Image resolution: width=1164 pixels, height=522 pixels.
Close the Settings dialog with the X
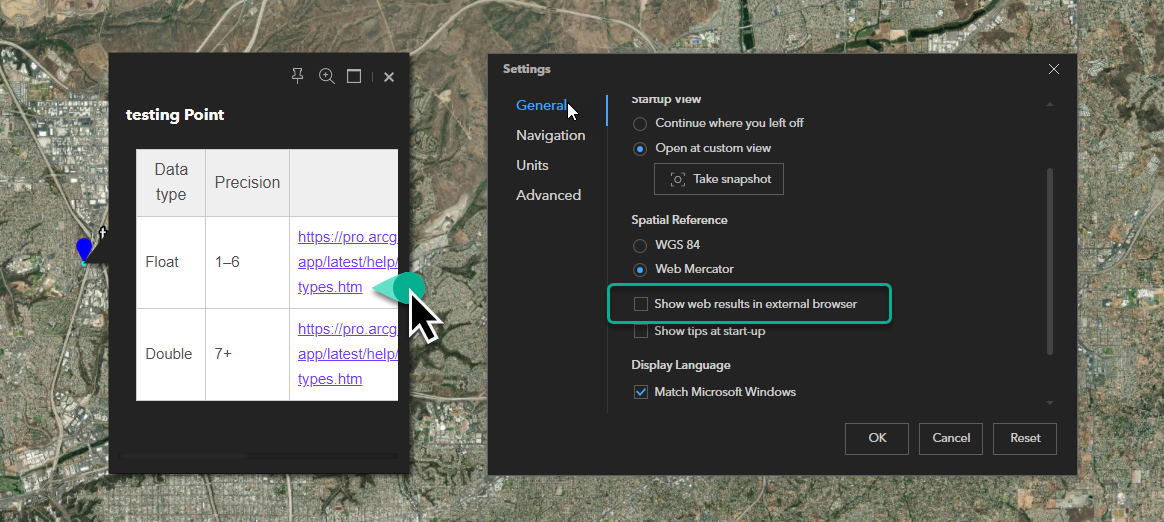click(x=1053, y=69)
